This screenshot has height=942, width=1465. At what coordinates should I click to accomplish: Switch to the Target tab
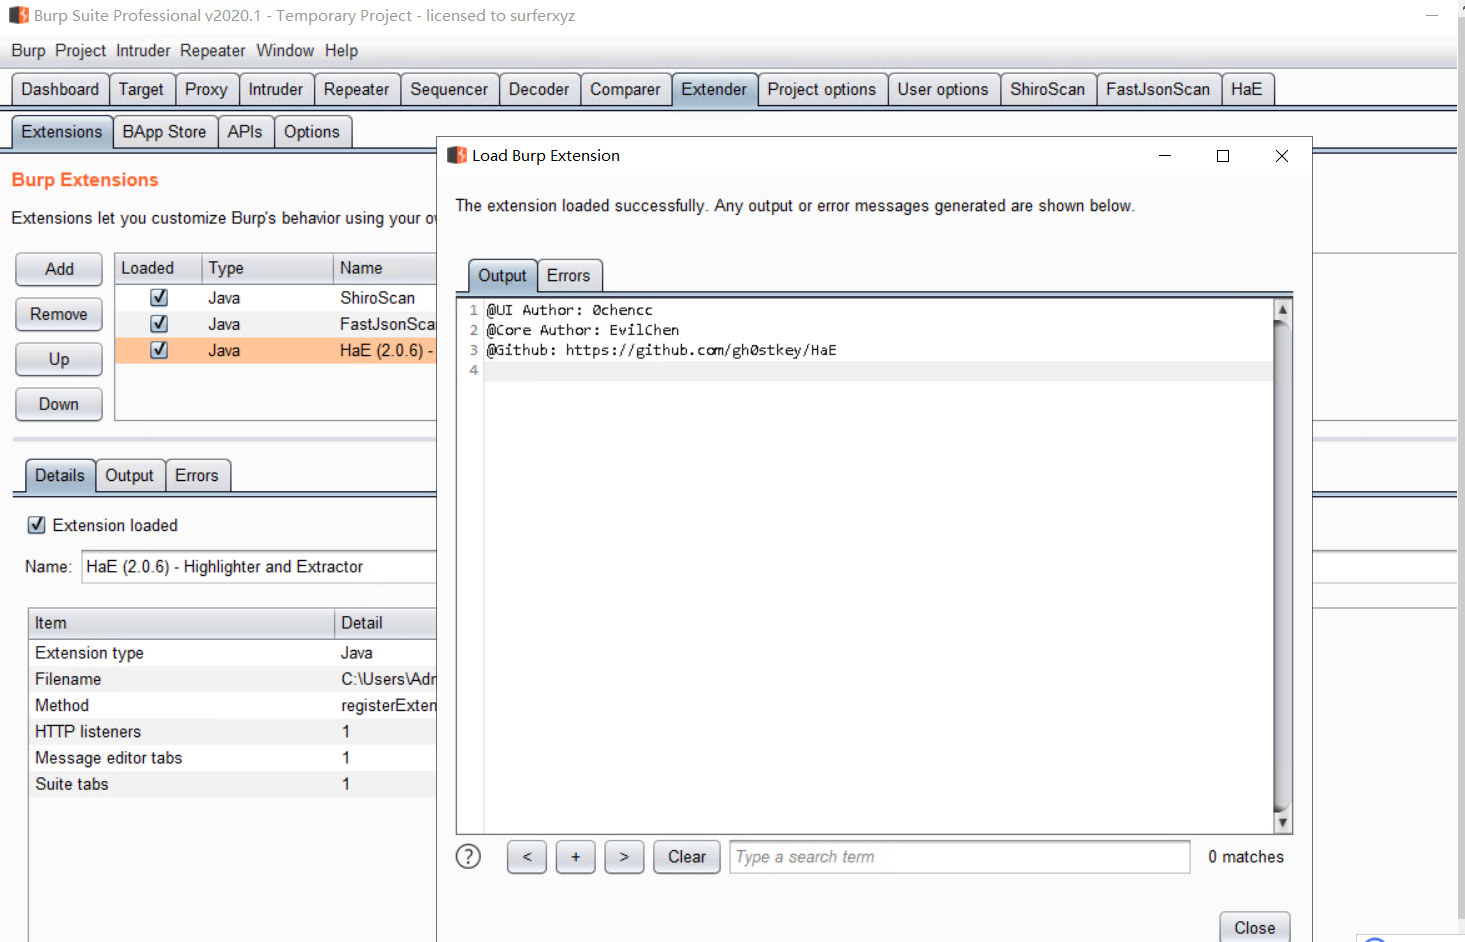coord(141,89)
